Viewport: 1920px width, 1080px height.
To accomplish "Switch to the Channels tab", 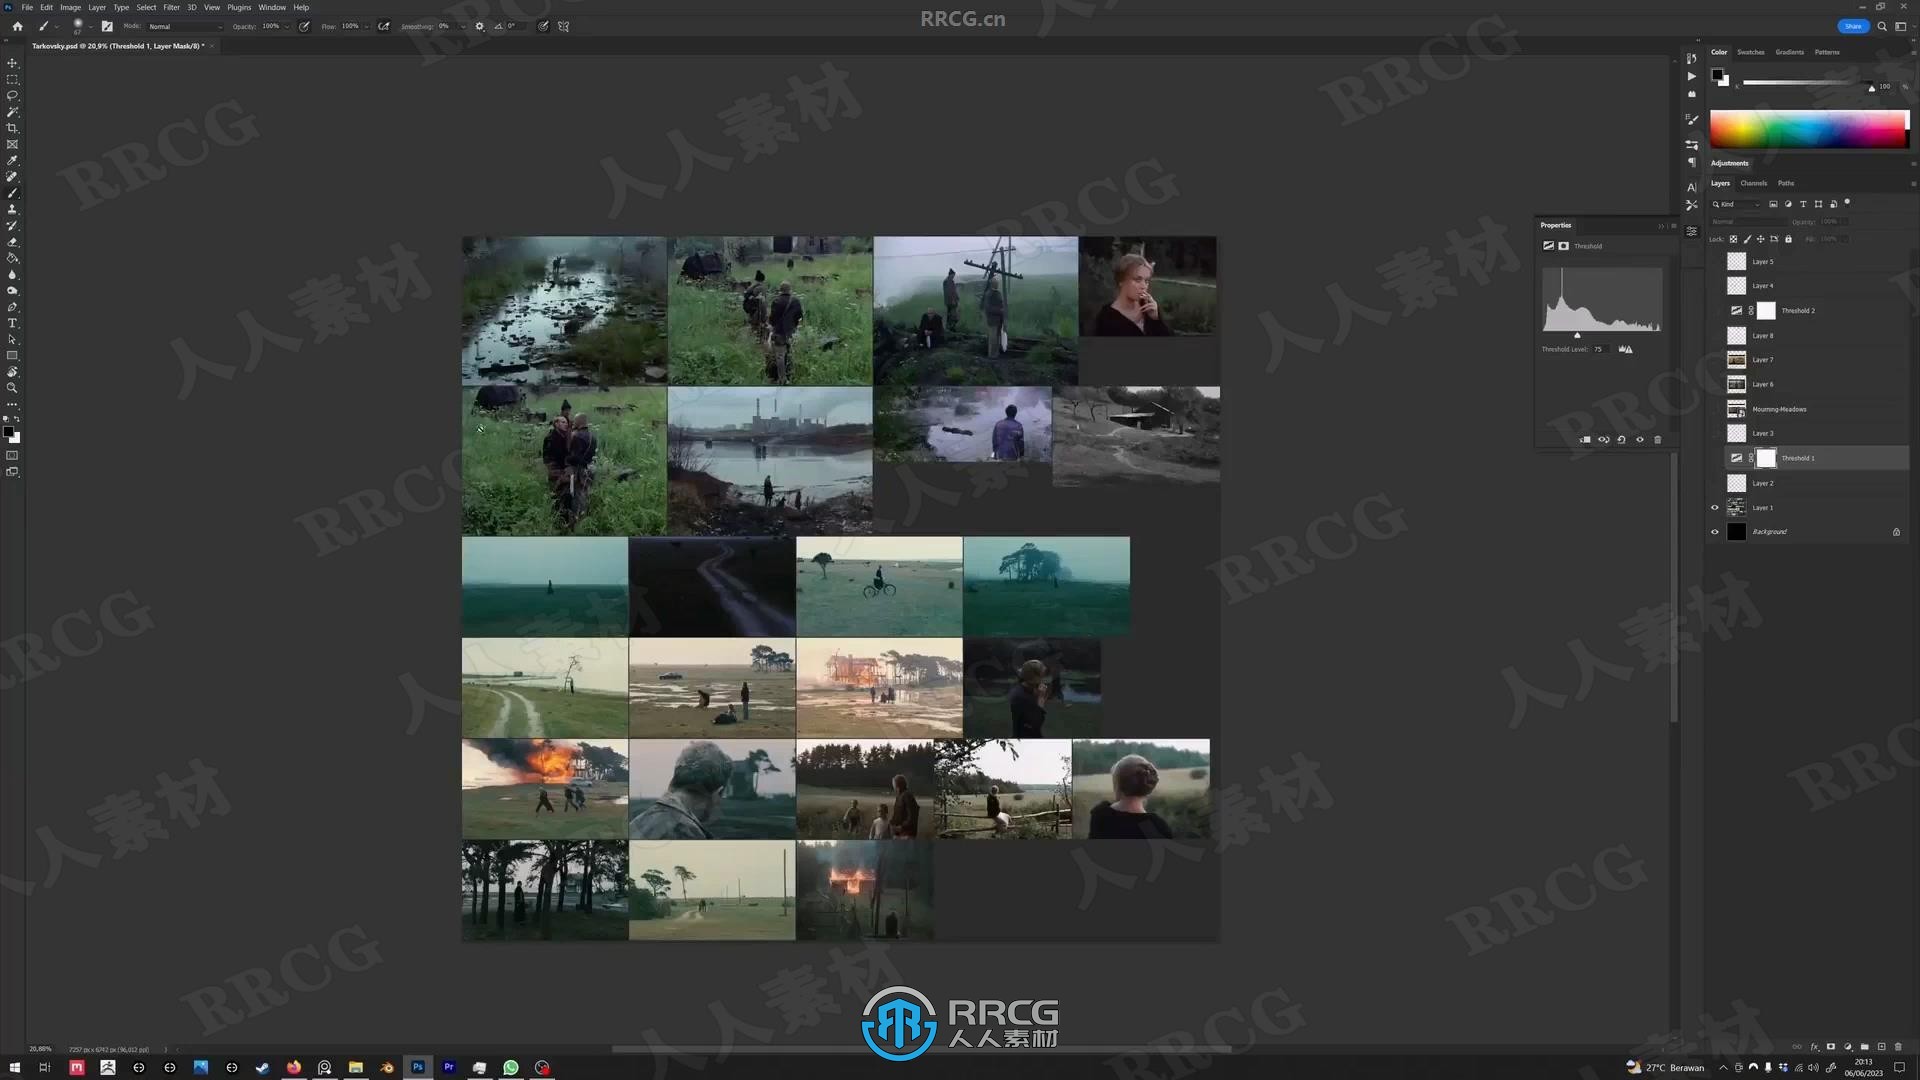I will click(x=1753, y=183).
